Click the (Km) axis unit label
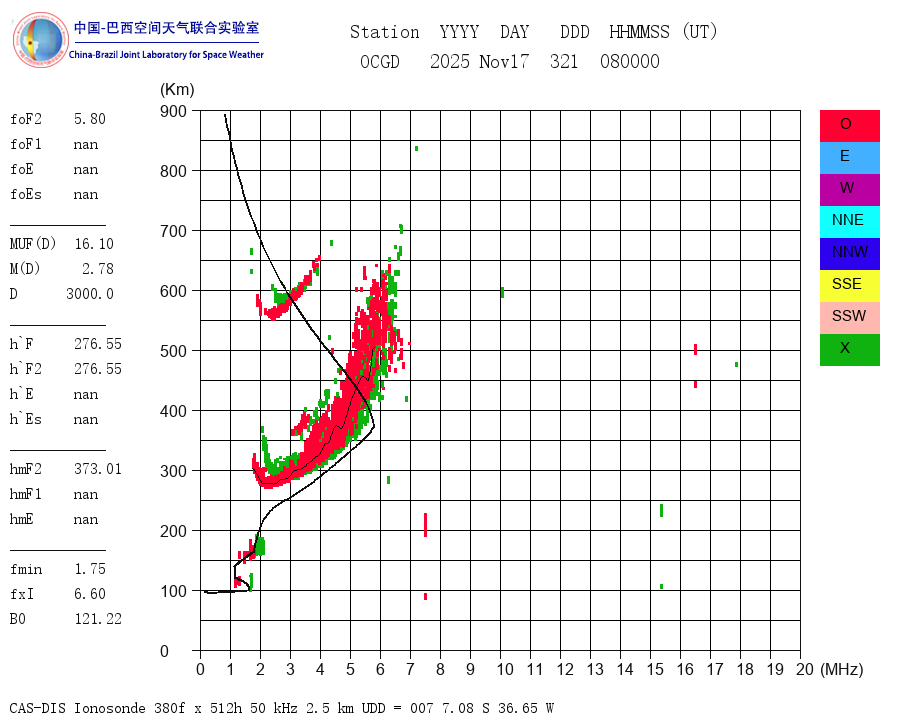 pos(177,90)
